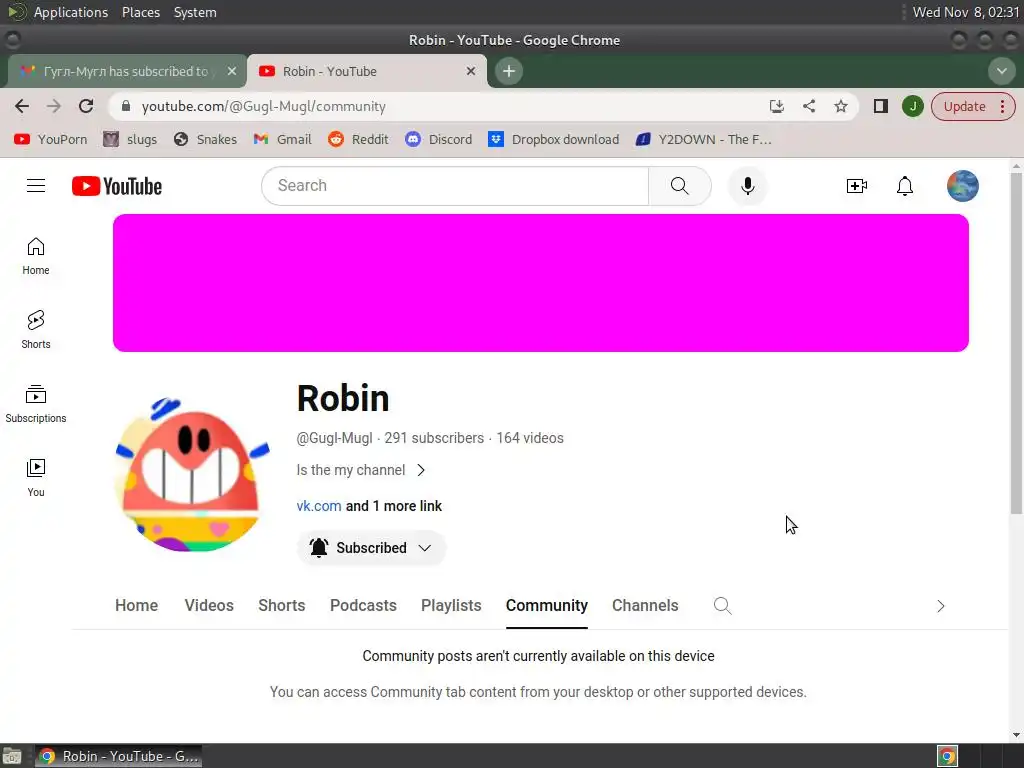
Task: Go to Home in sidebar
Action: pos(36,256)
